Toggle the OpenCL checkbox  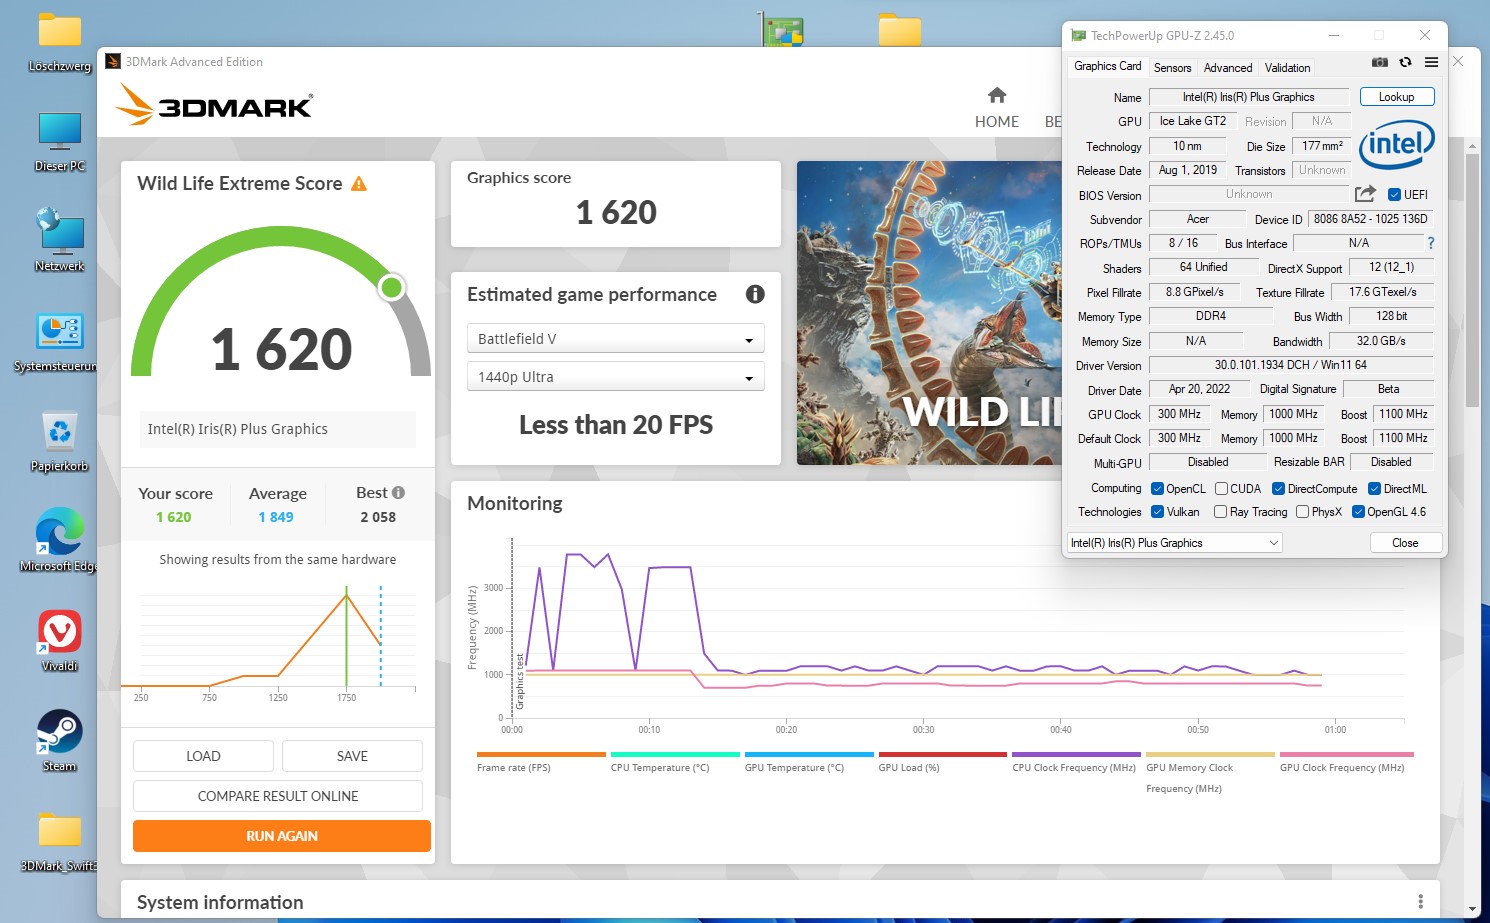pyautogui.click(x=1157, y=489)
